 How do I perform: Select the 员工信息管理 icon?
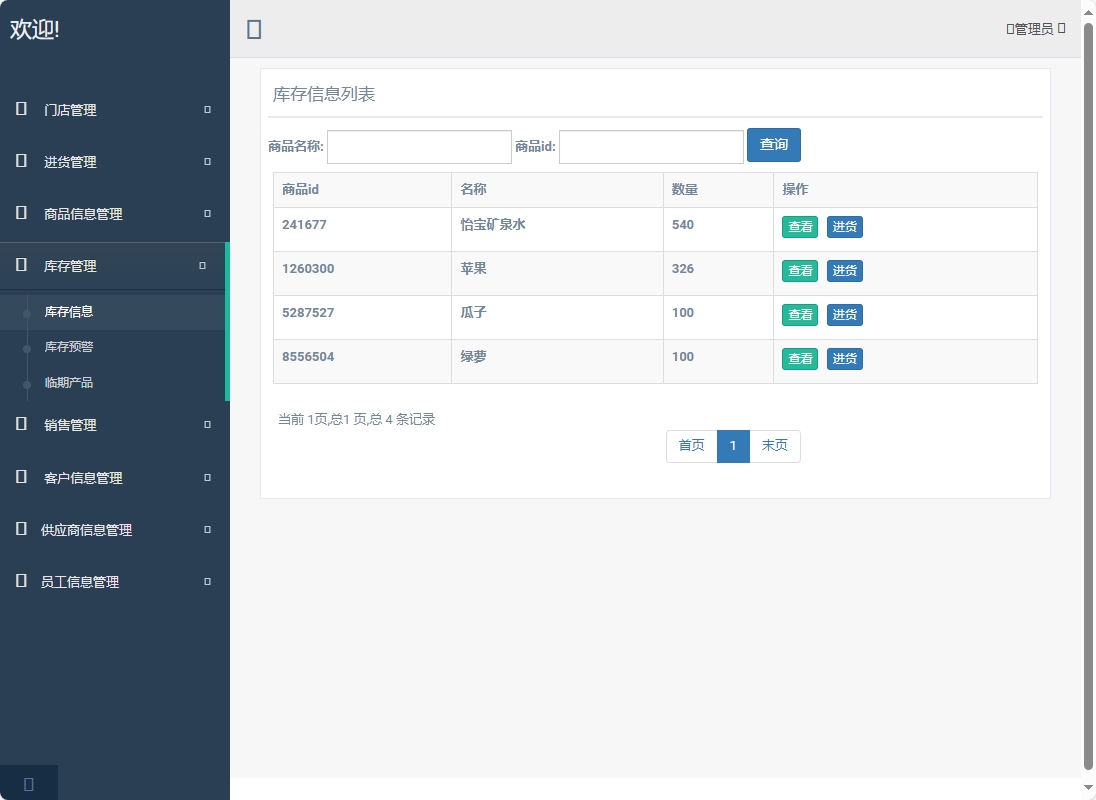point(19,581)
